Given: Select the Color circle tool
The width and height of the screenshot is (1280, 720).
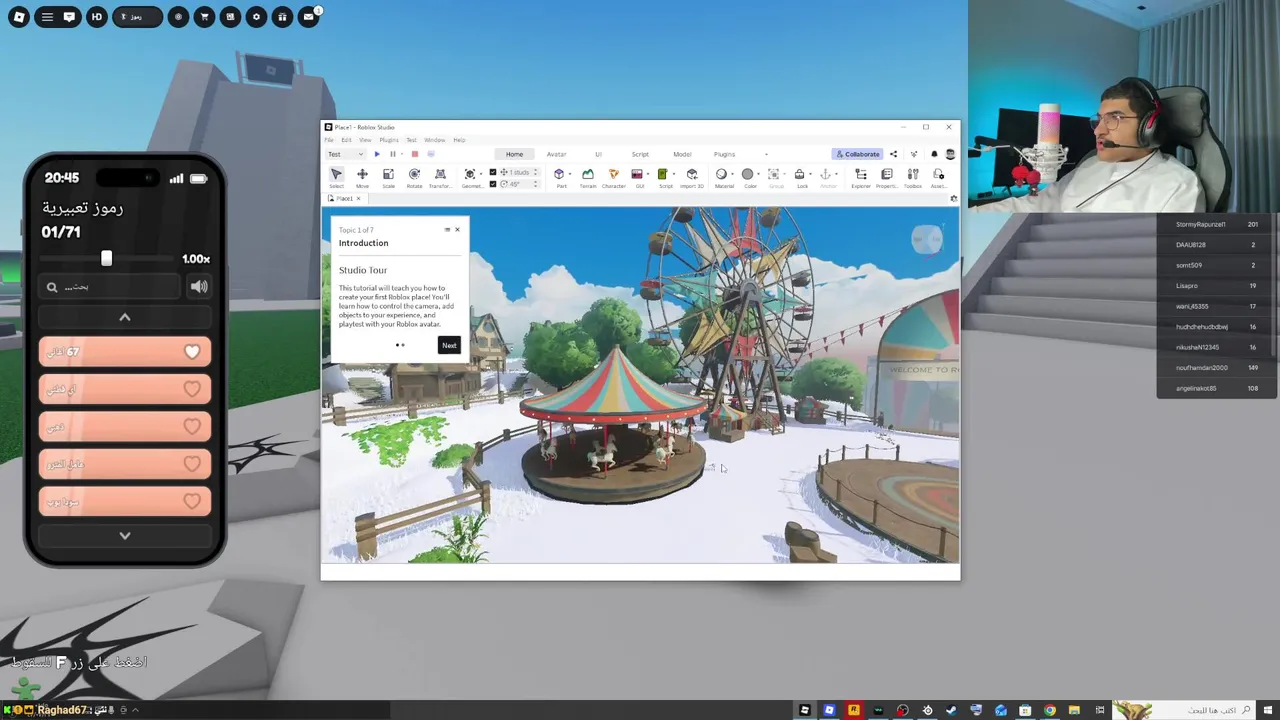Looking at the screenshot, I should 747,174.
